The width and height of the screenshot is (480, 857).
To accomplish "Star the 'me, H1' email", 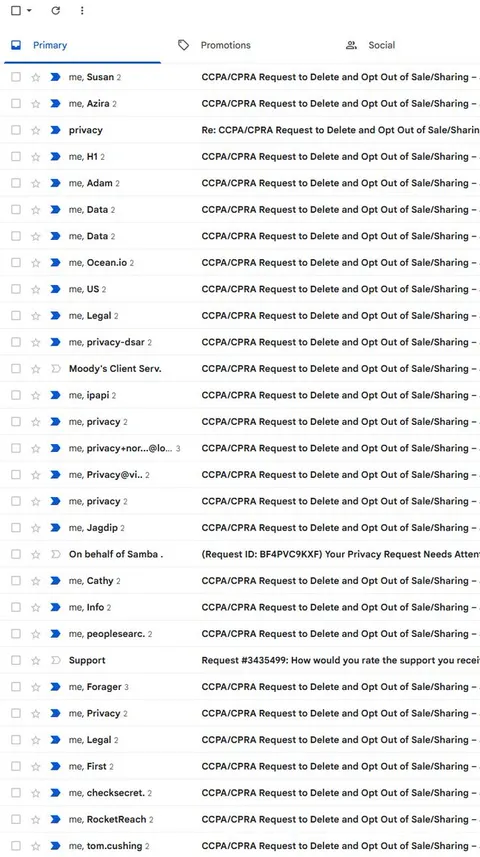I will click(x=36, y=157).
